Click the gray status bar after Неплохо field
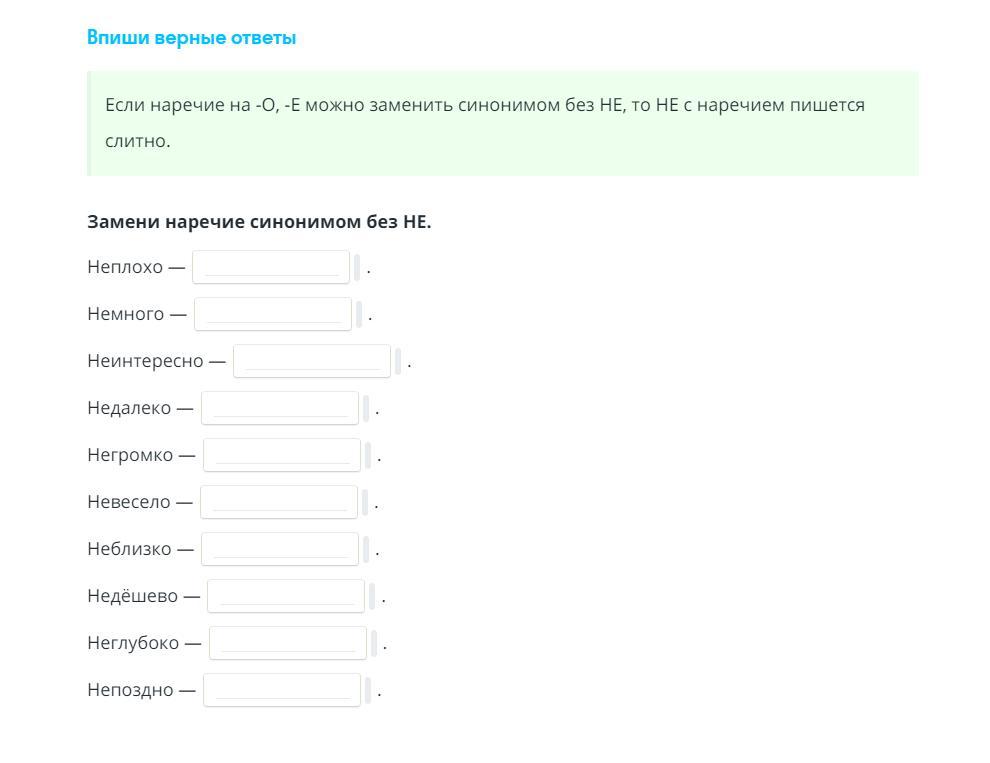990x763 pixels. 357,267
